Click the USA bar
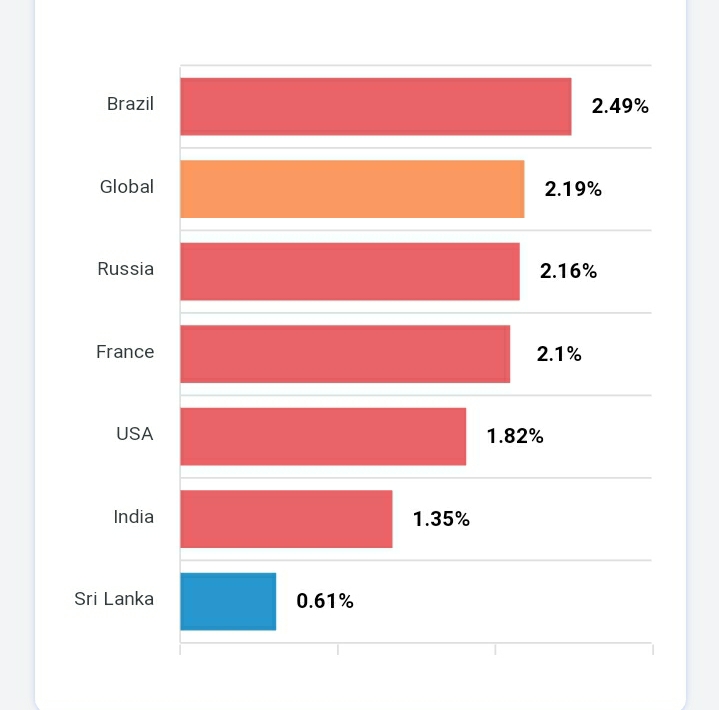This screenshot has width=719, height=710. [x=323, y=436]
